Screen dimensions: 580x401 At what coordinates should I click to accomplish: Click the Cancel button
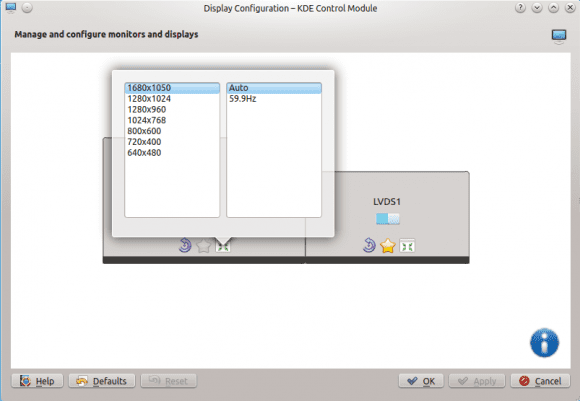(x=540, y=381)
